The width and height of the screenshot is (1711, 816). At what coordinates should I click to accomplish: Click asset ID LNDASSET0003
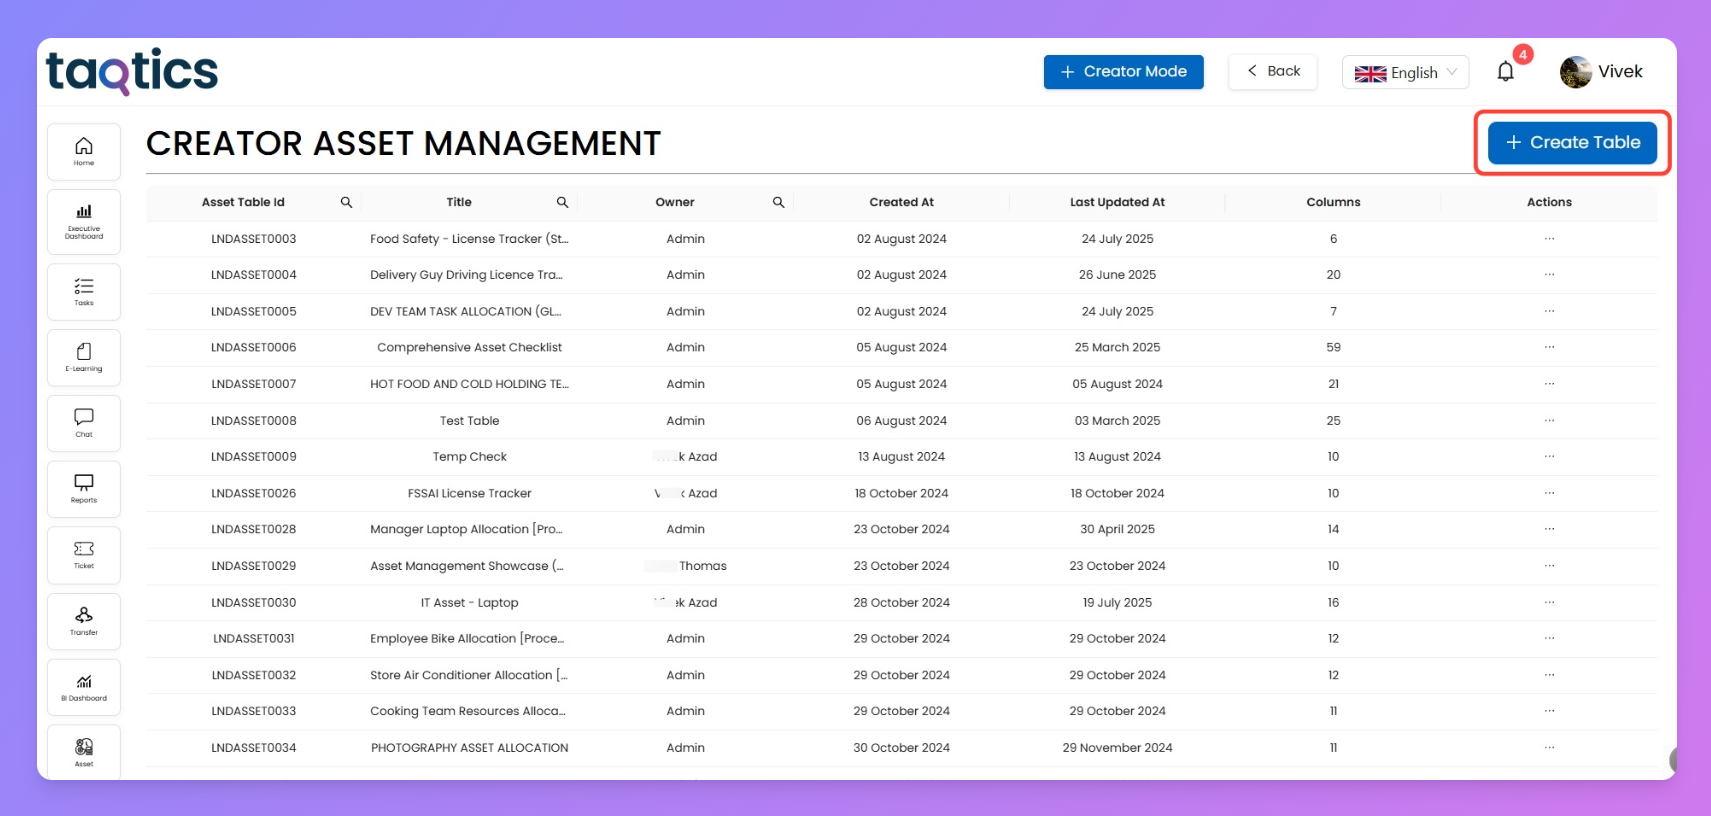254,239
